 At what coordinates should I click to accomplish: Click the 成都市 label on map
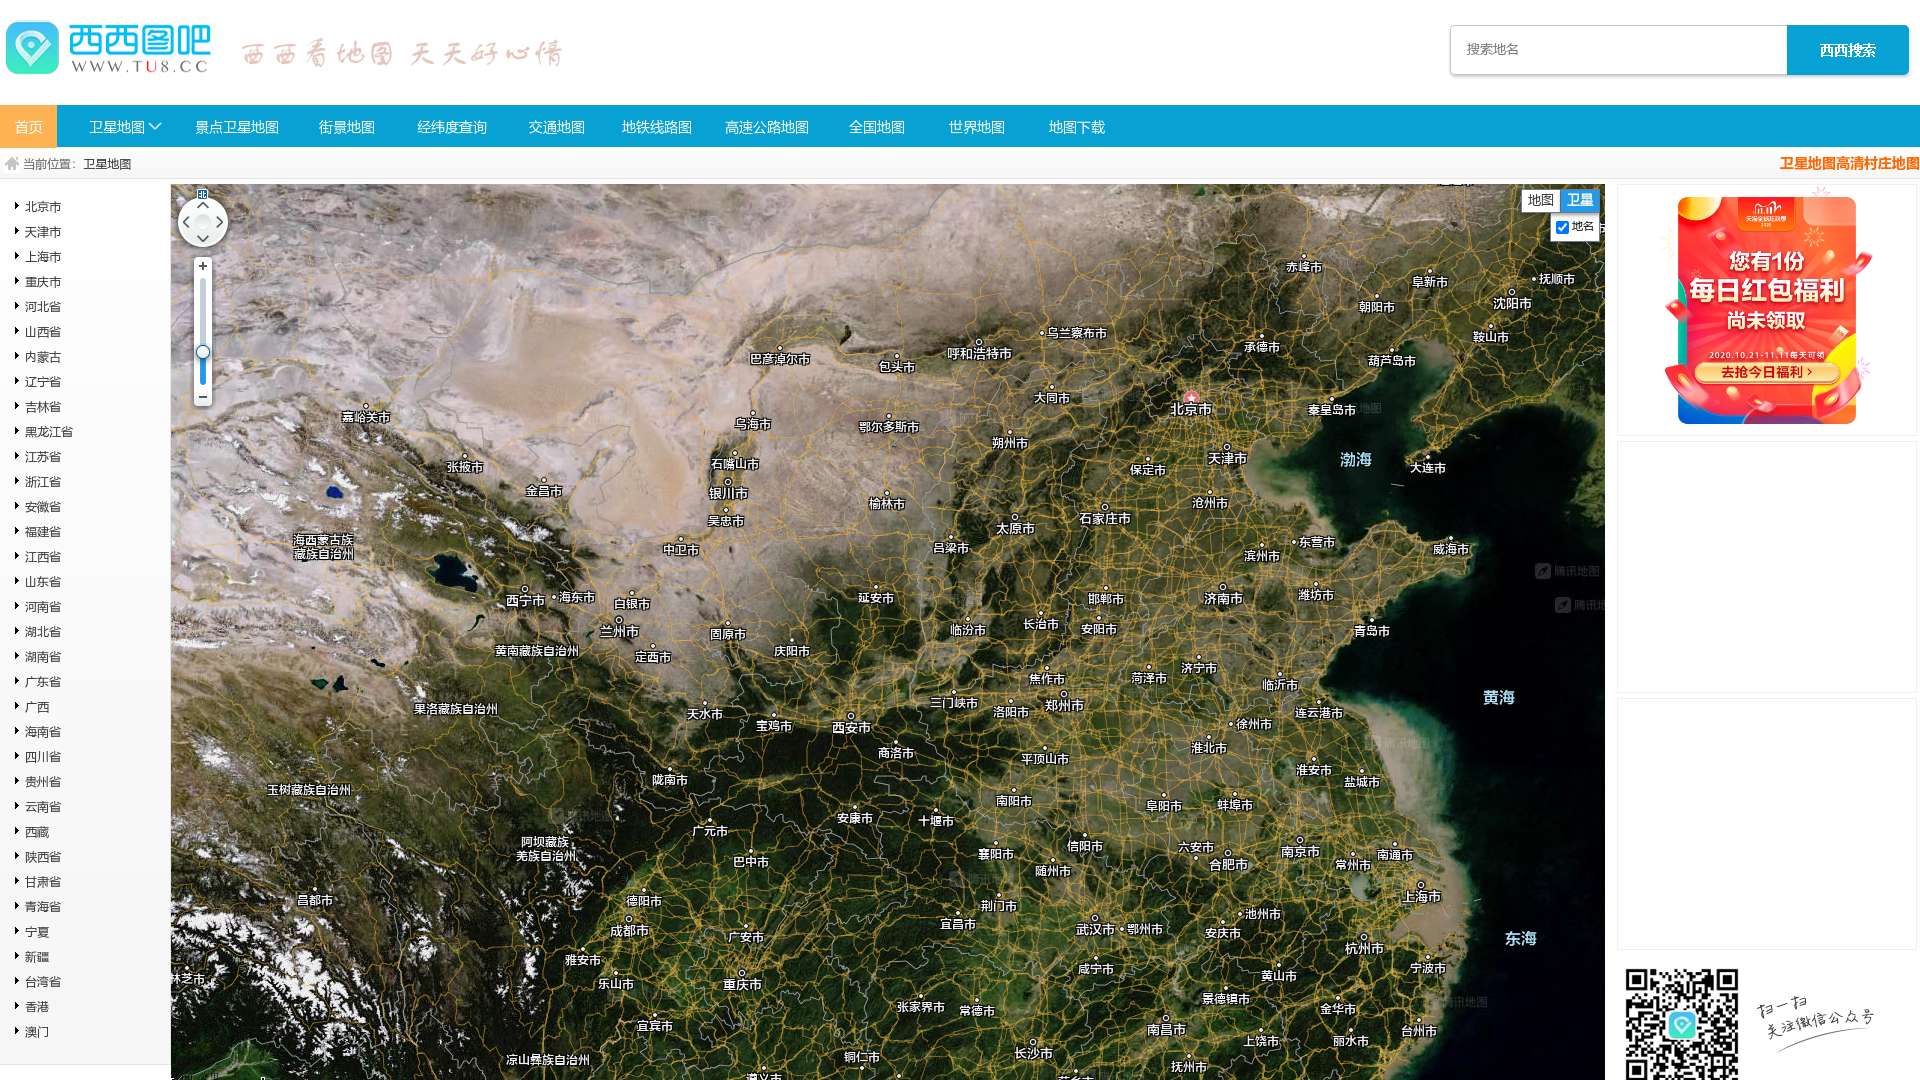pyautogui.click(x=629, y=931)
